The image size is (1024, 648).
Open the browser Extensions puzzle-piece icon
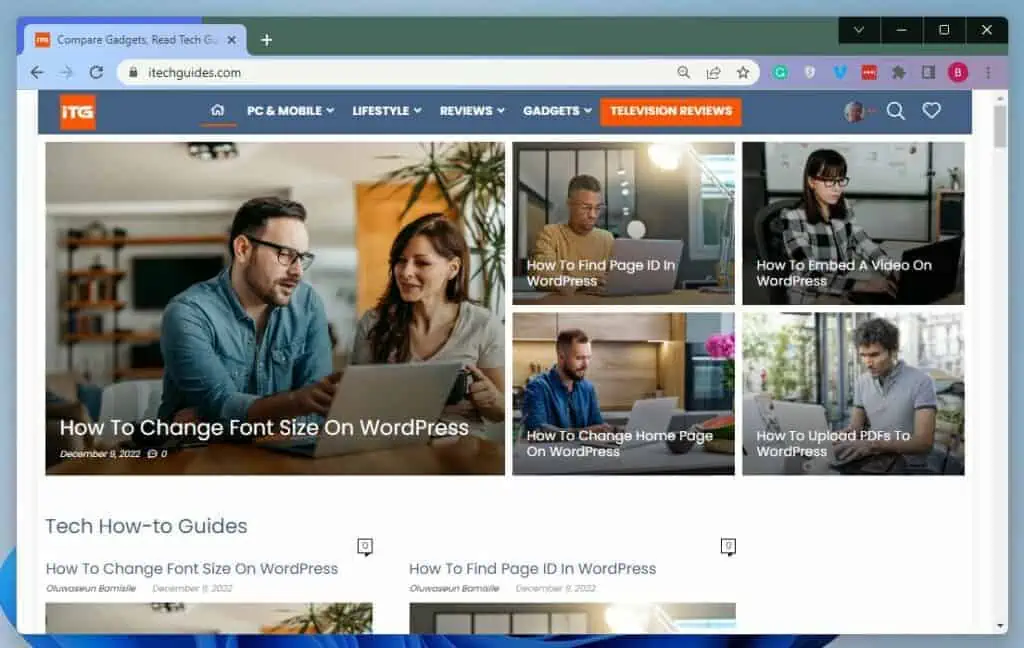pos(899,72)
